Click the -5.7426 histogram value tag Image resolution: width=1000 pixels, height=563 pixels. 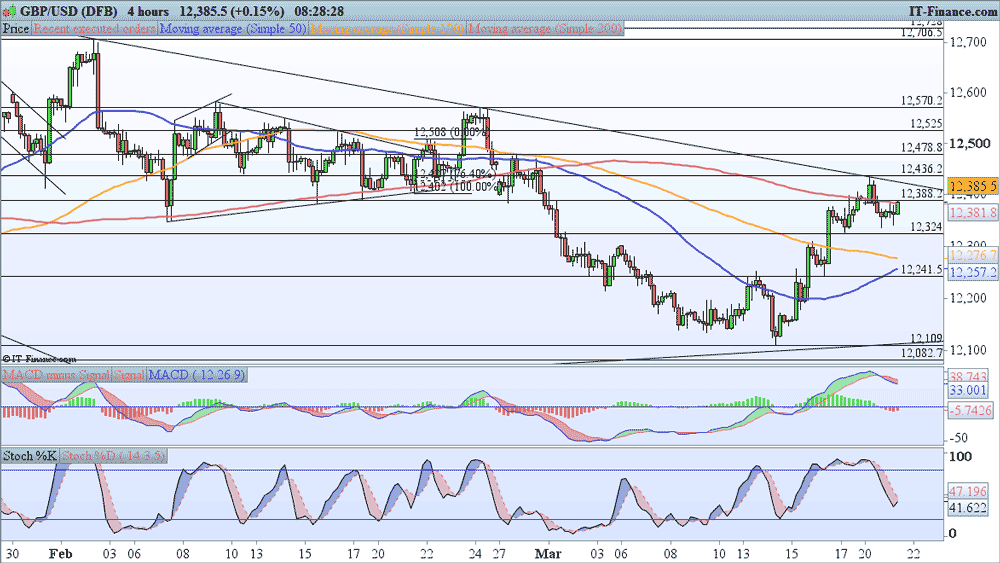(x=970, y=411)
